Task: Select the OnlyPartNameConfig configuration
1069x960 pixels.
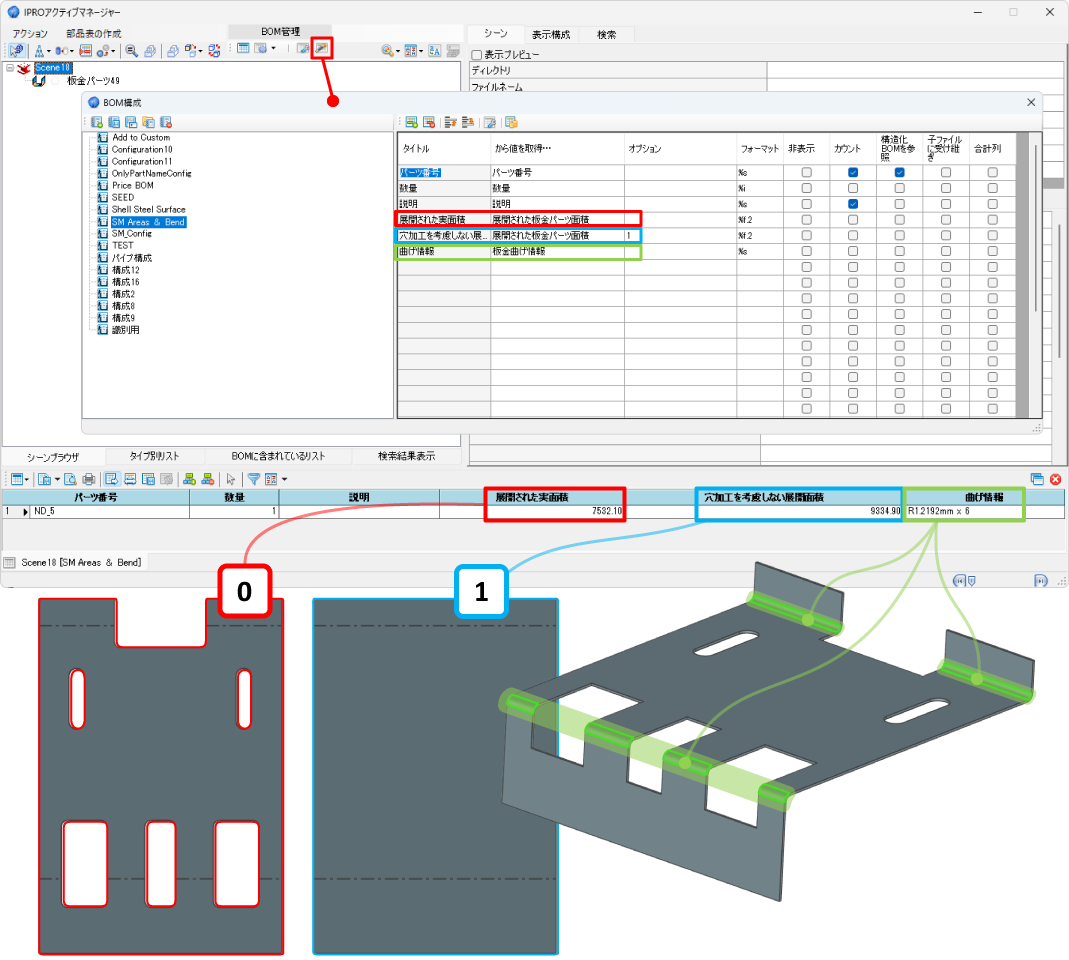Action: click(x=151, y=173)
